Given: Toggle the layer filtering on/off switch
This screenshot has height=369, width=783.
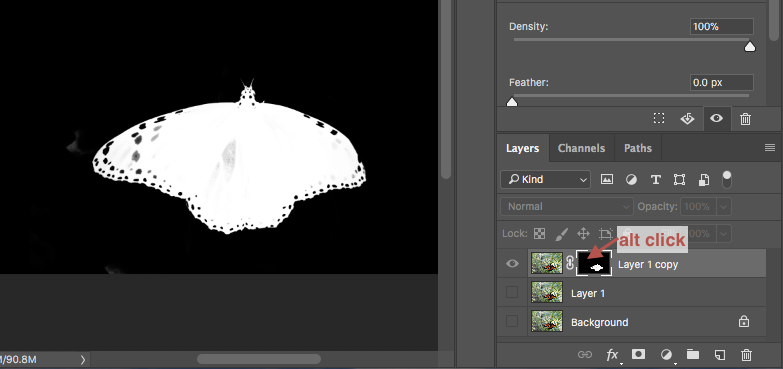Looking at the screenshot, I should [727, 179].
